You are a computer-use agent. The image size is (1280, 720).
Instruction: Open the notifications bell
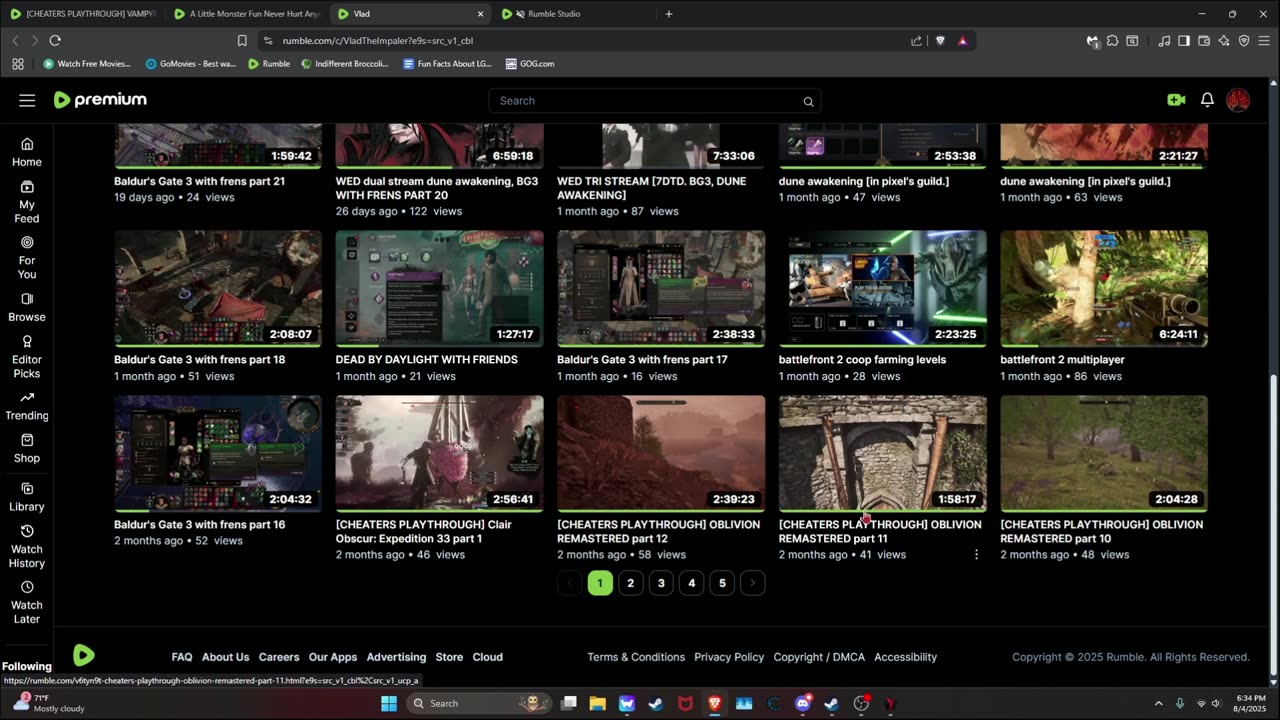(1207, 100)
